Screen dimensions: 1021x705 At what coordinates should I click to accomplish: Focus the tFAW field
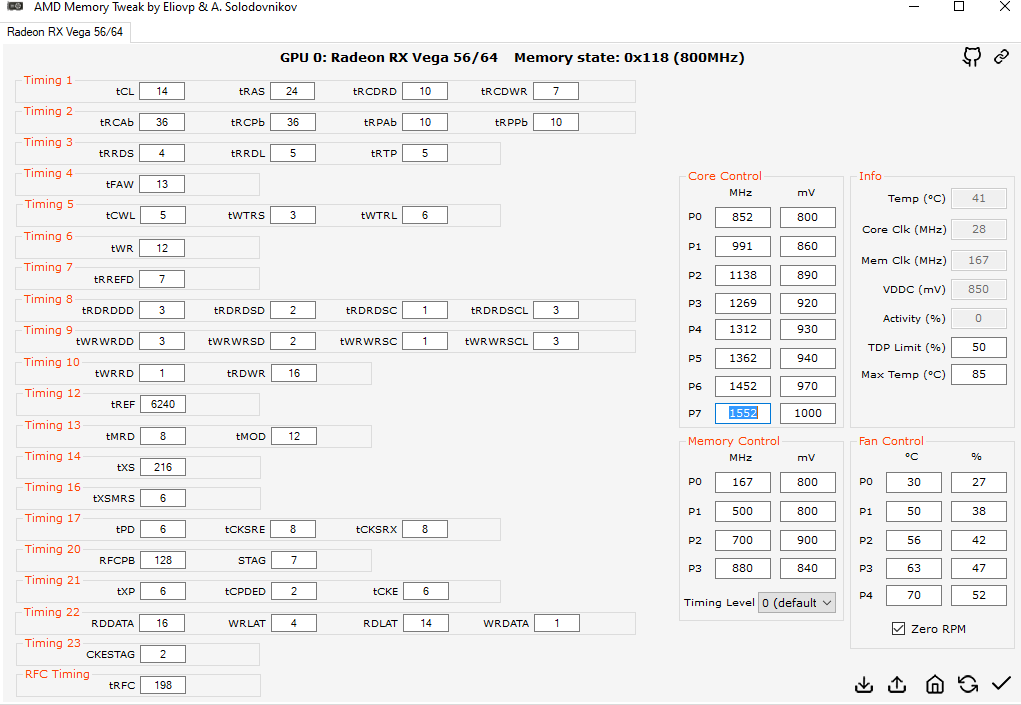[162, 184]
